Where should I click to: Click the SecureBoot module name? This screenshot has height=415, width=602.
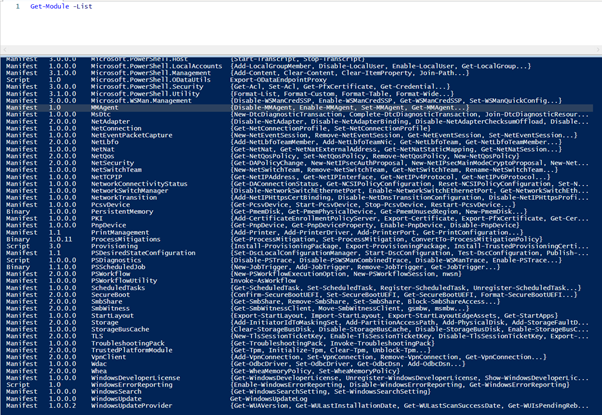pyautogui.click(x=110, y=294)
